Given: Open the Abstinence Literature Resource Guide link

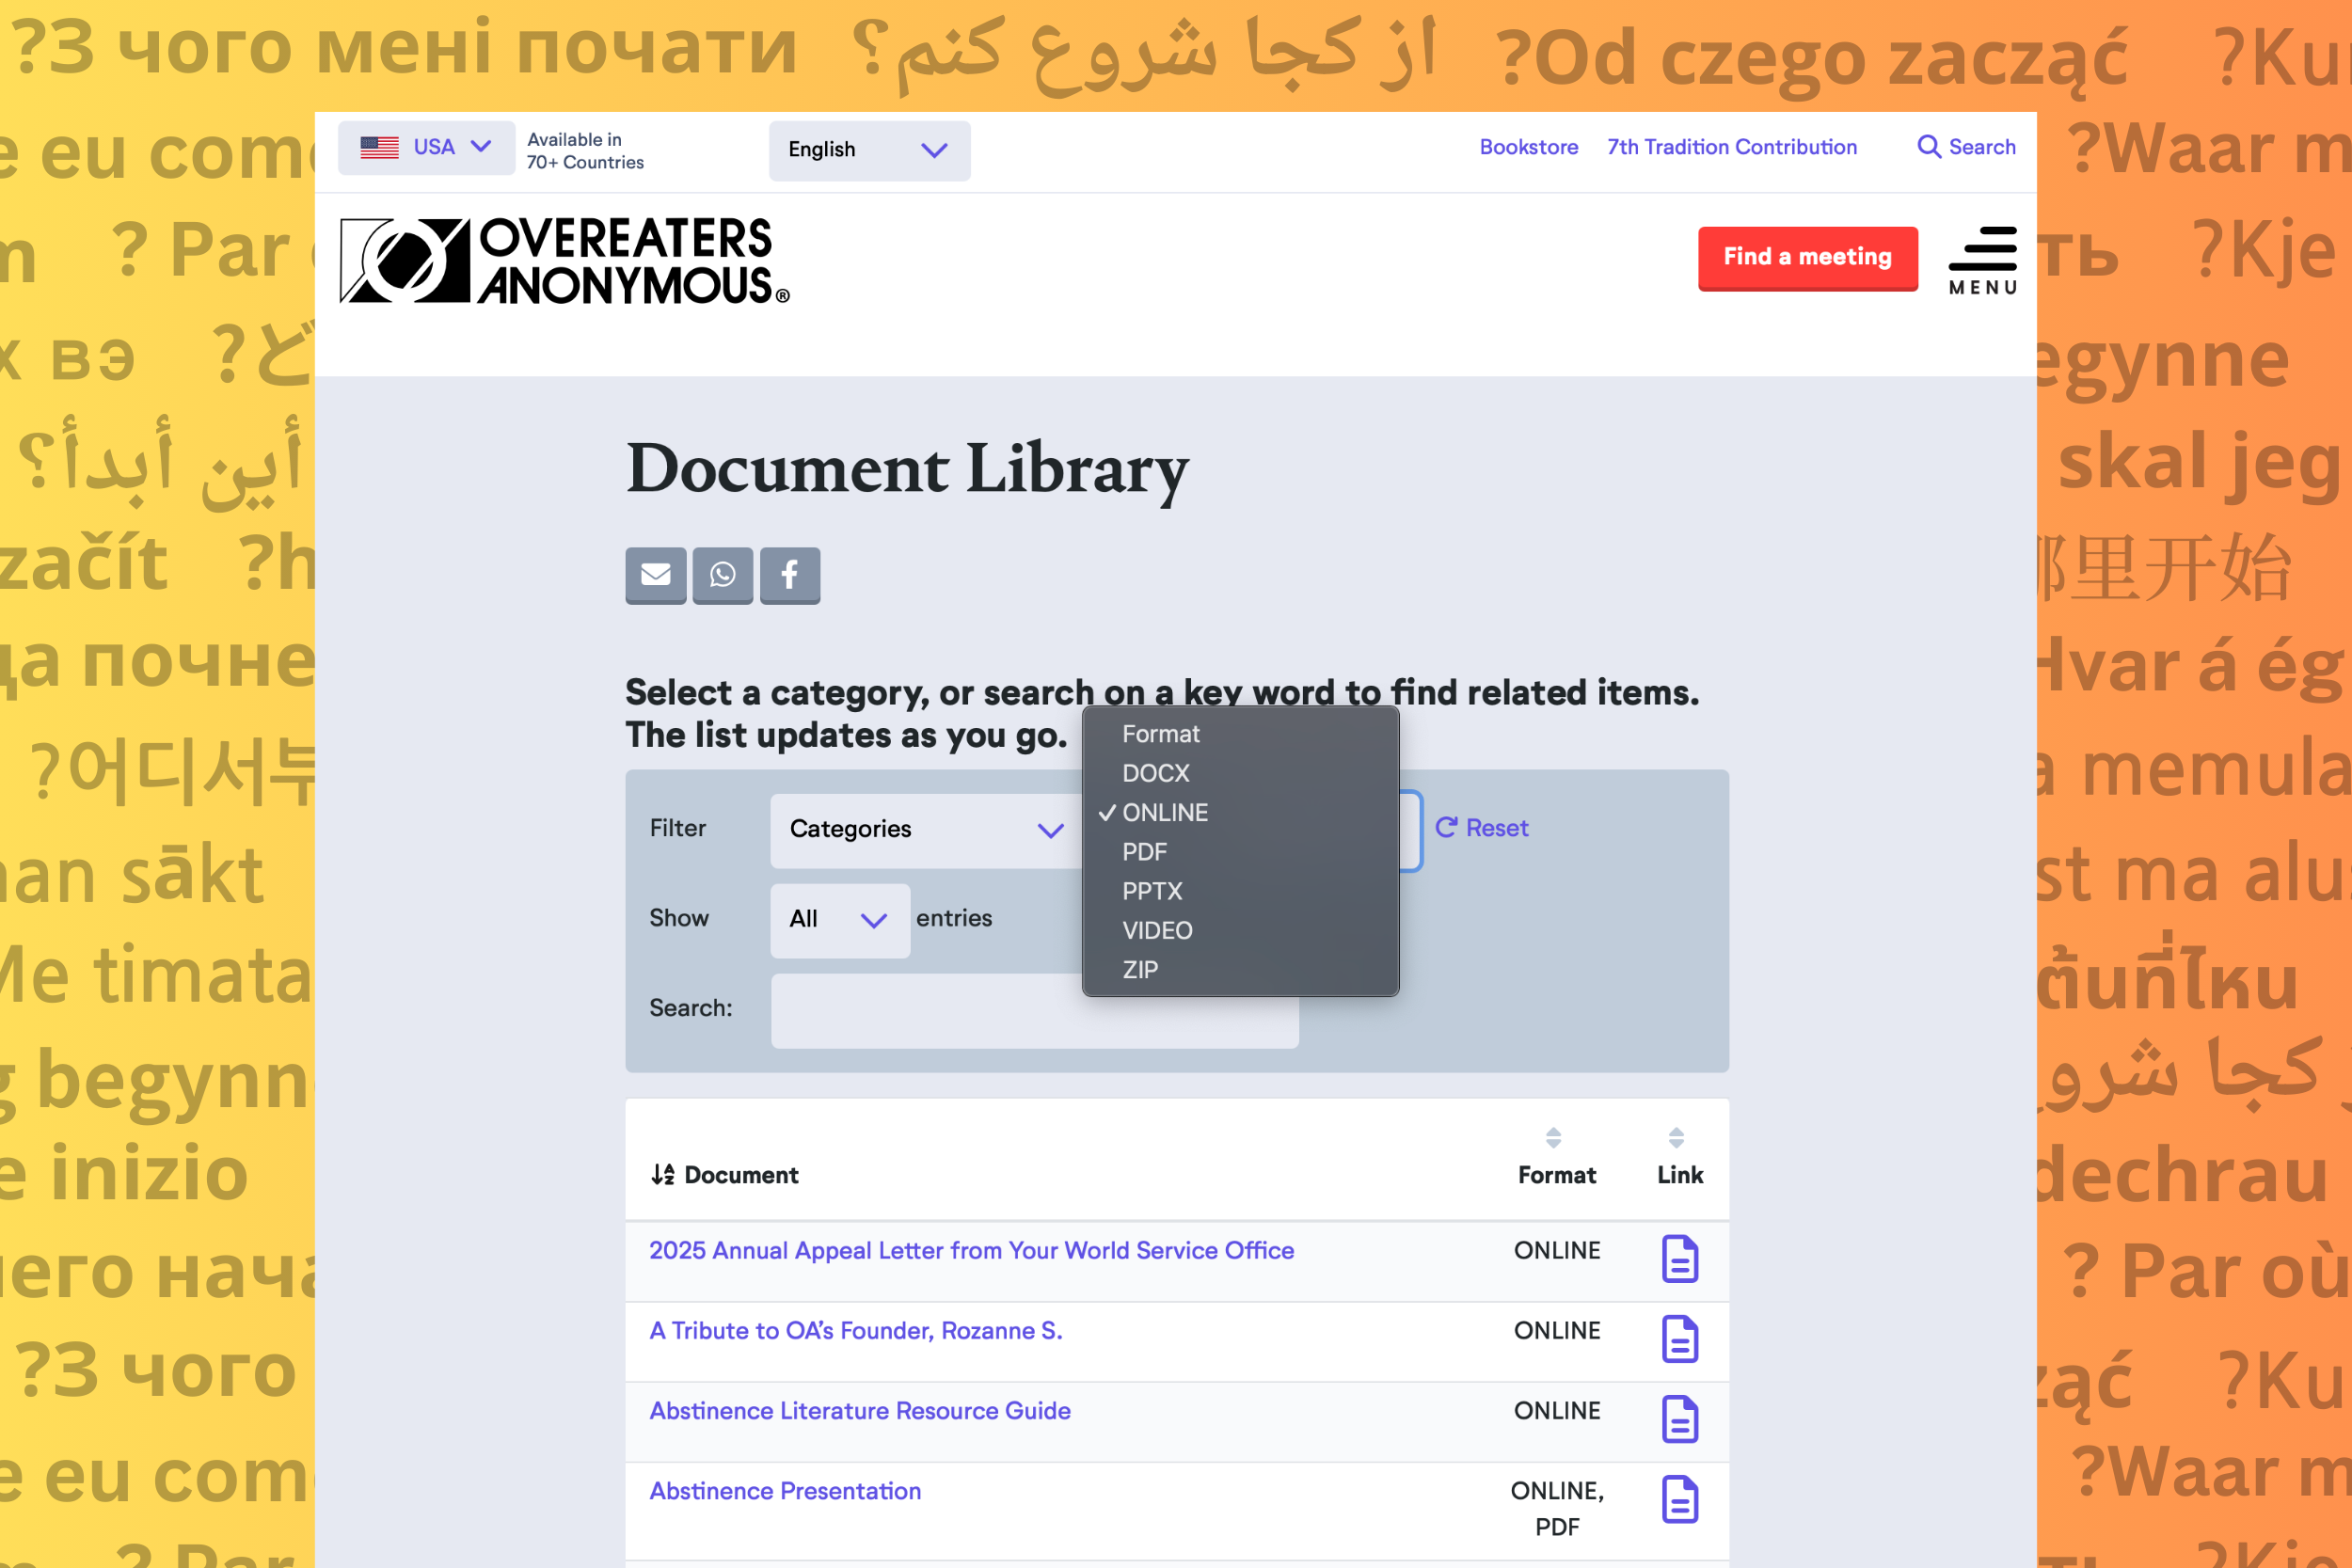Looking at the screenshot, I should coord(858,1411).
